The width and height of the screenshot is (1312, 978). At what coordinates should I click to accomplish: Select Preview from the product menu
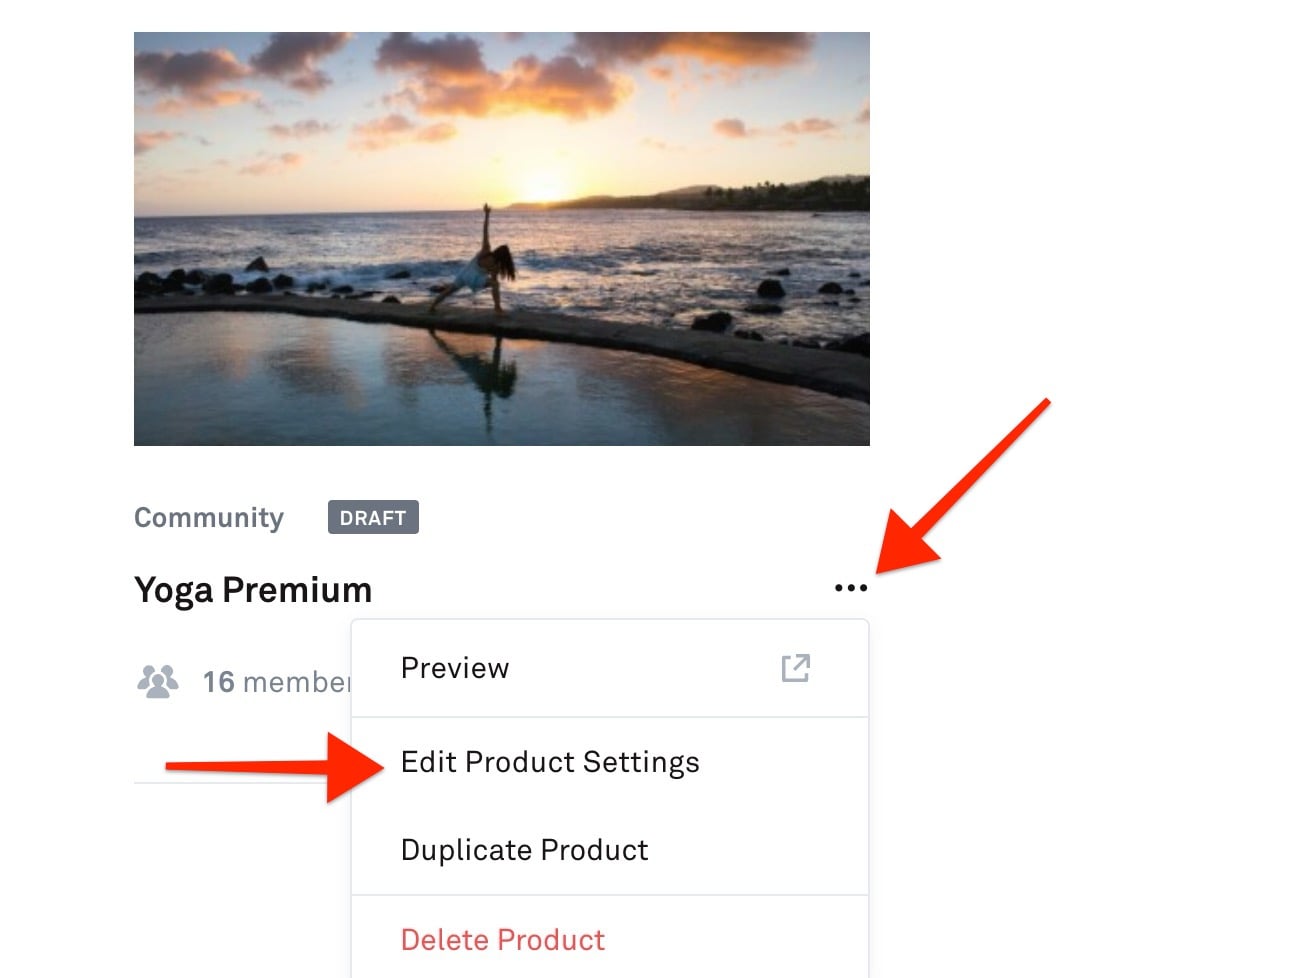click(x=455, y=668)
